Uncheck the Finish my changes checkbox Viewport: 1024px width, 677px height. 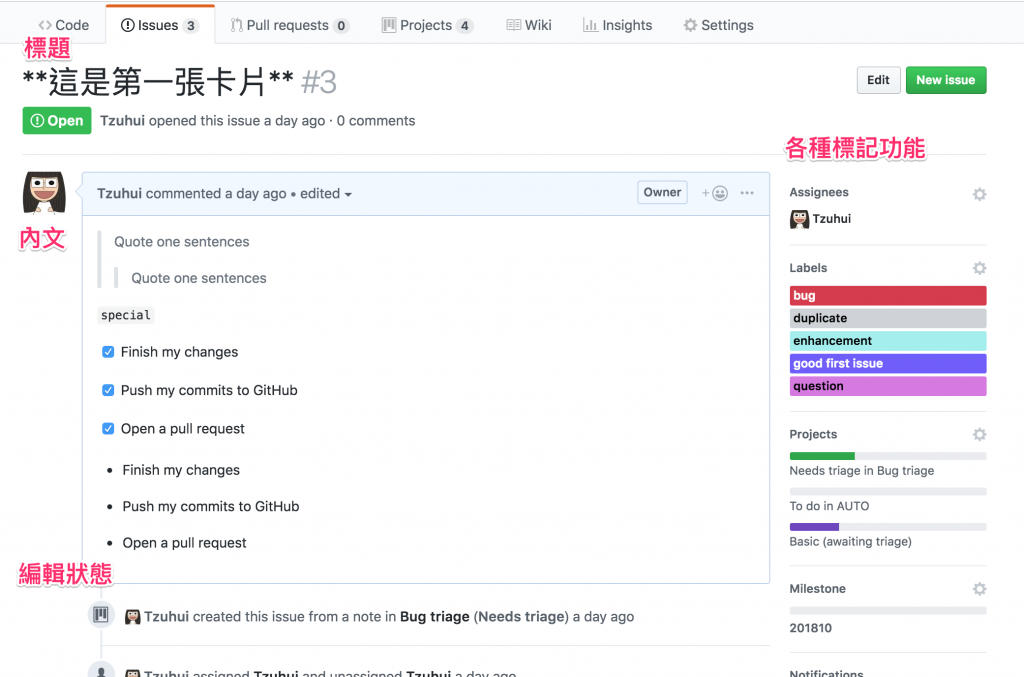[108, 352]
